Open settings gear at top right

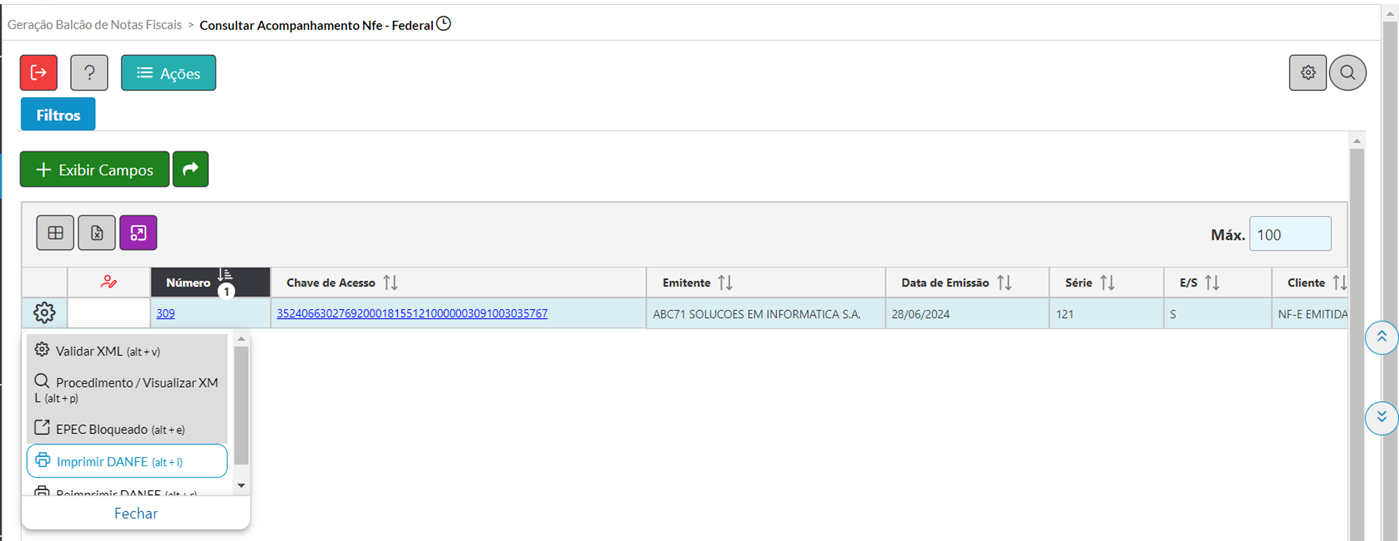click(x=1308, y=72)
